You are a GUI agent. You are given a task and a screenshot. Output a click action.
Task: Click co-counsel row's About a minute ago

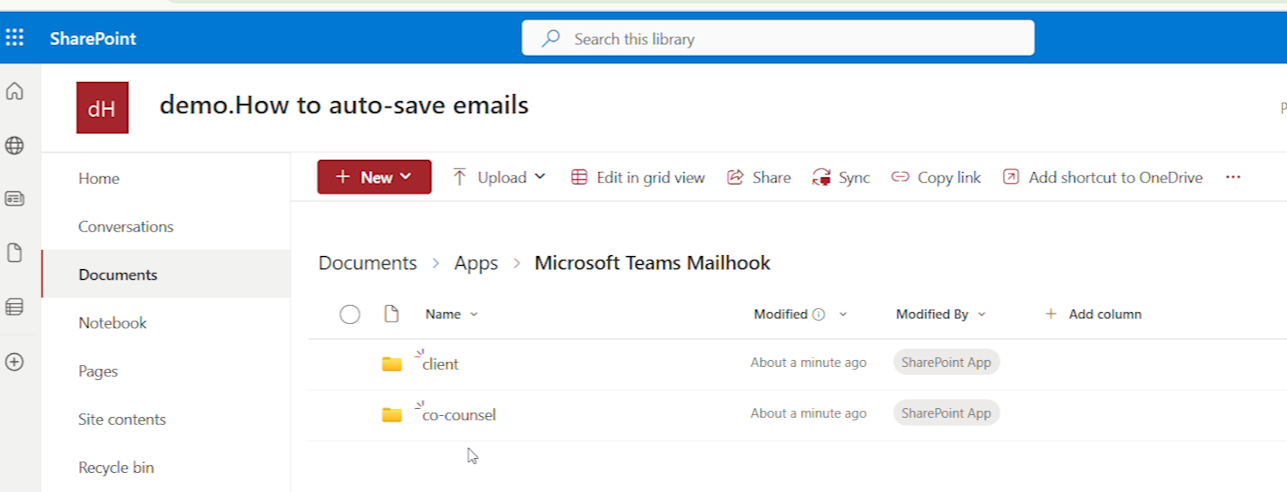[x=809, y=413]
